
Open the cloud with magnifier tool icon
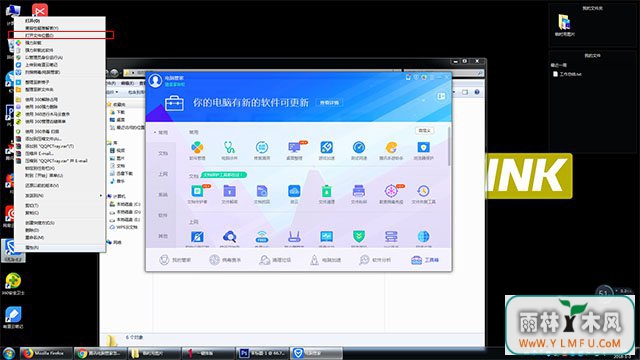pos(229,237)
